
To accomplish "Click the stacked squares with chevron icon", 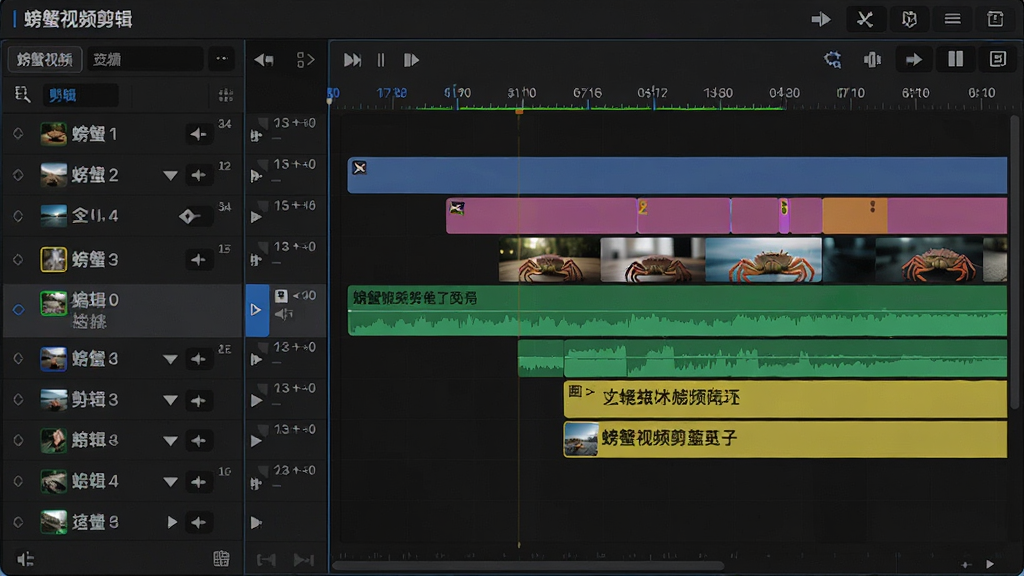I will pyautogui.click(x=305, y=60).
